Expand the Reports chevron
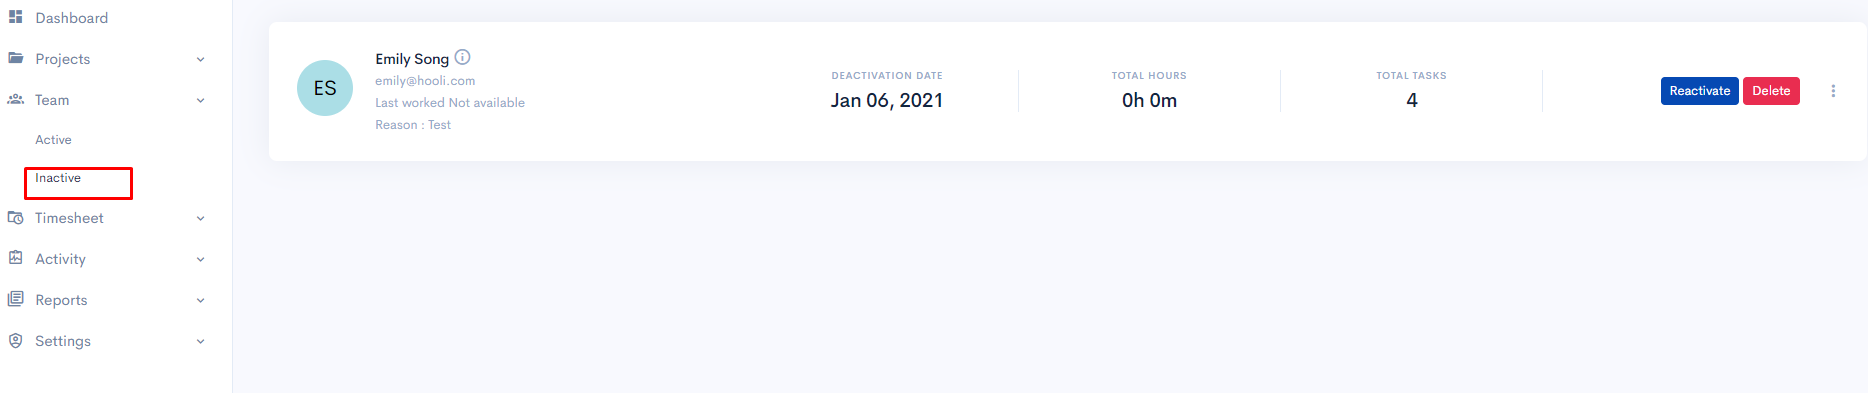The image size is (1868, 393). tap(200, 300)
